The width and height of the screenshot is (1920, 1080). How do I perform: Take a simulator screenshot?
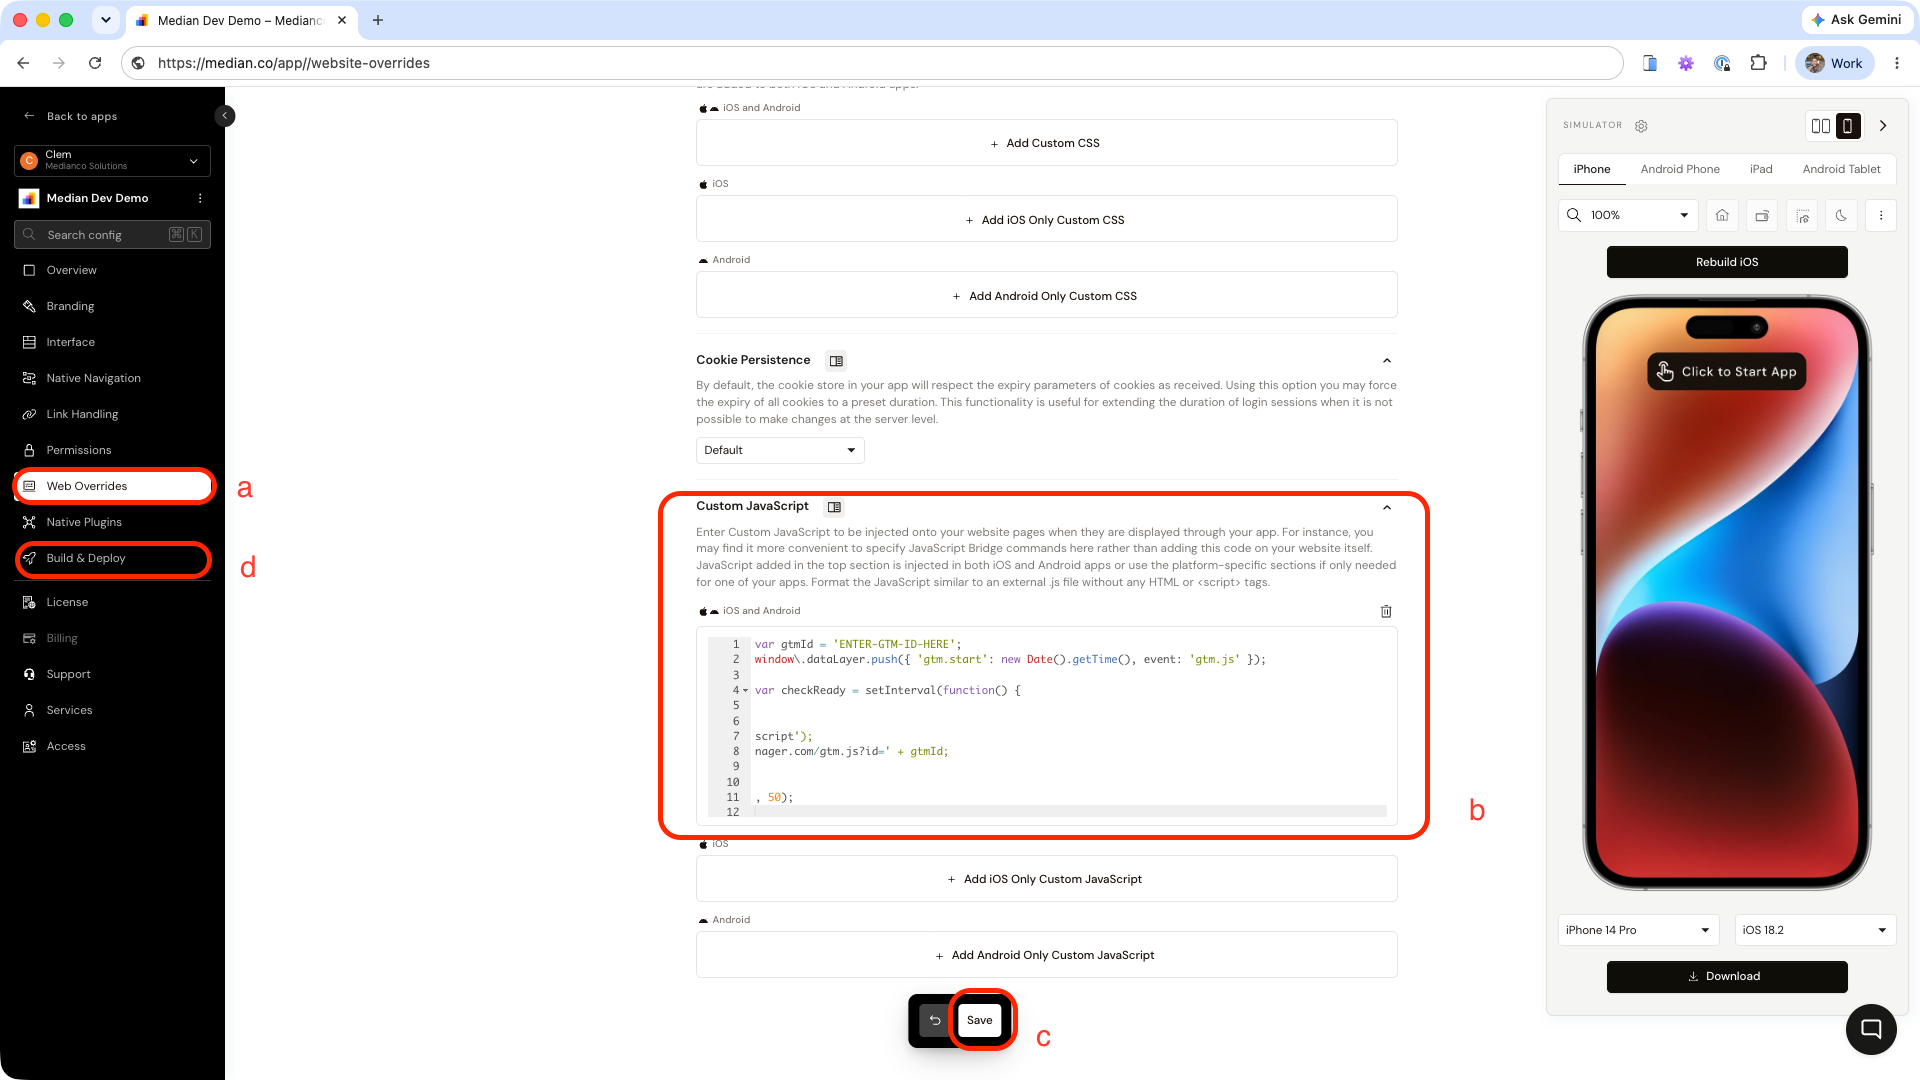[1802, 215]
